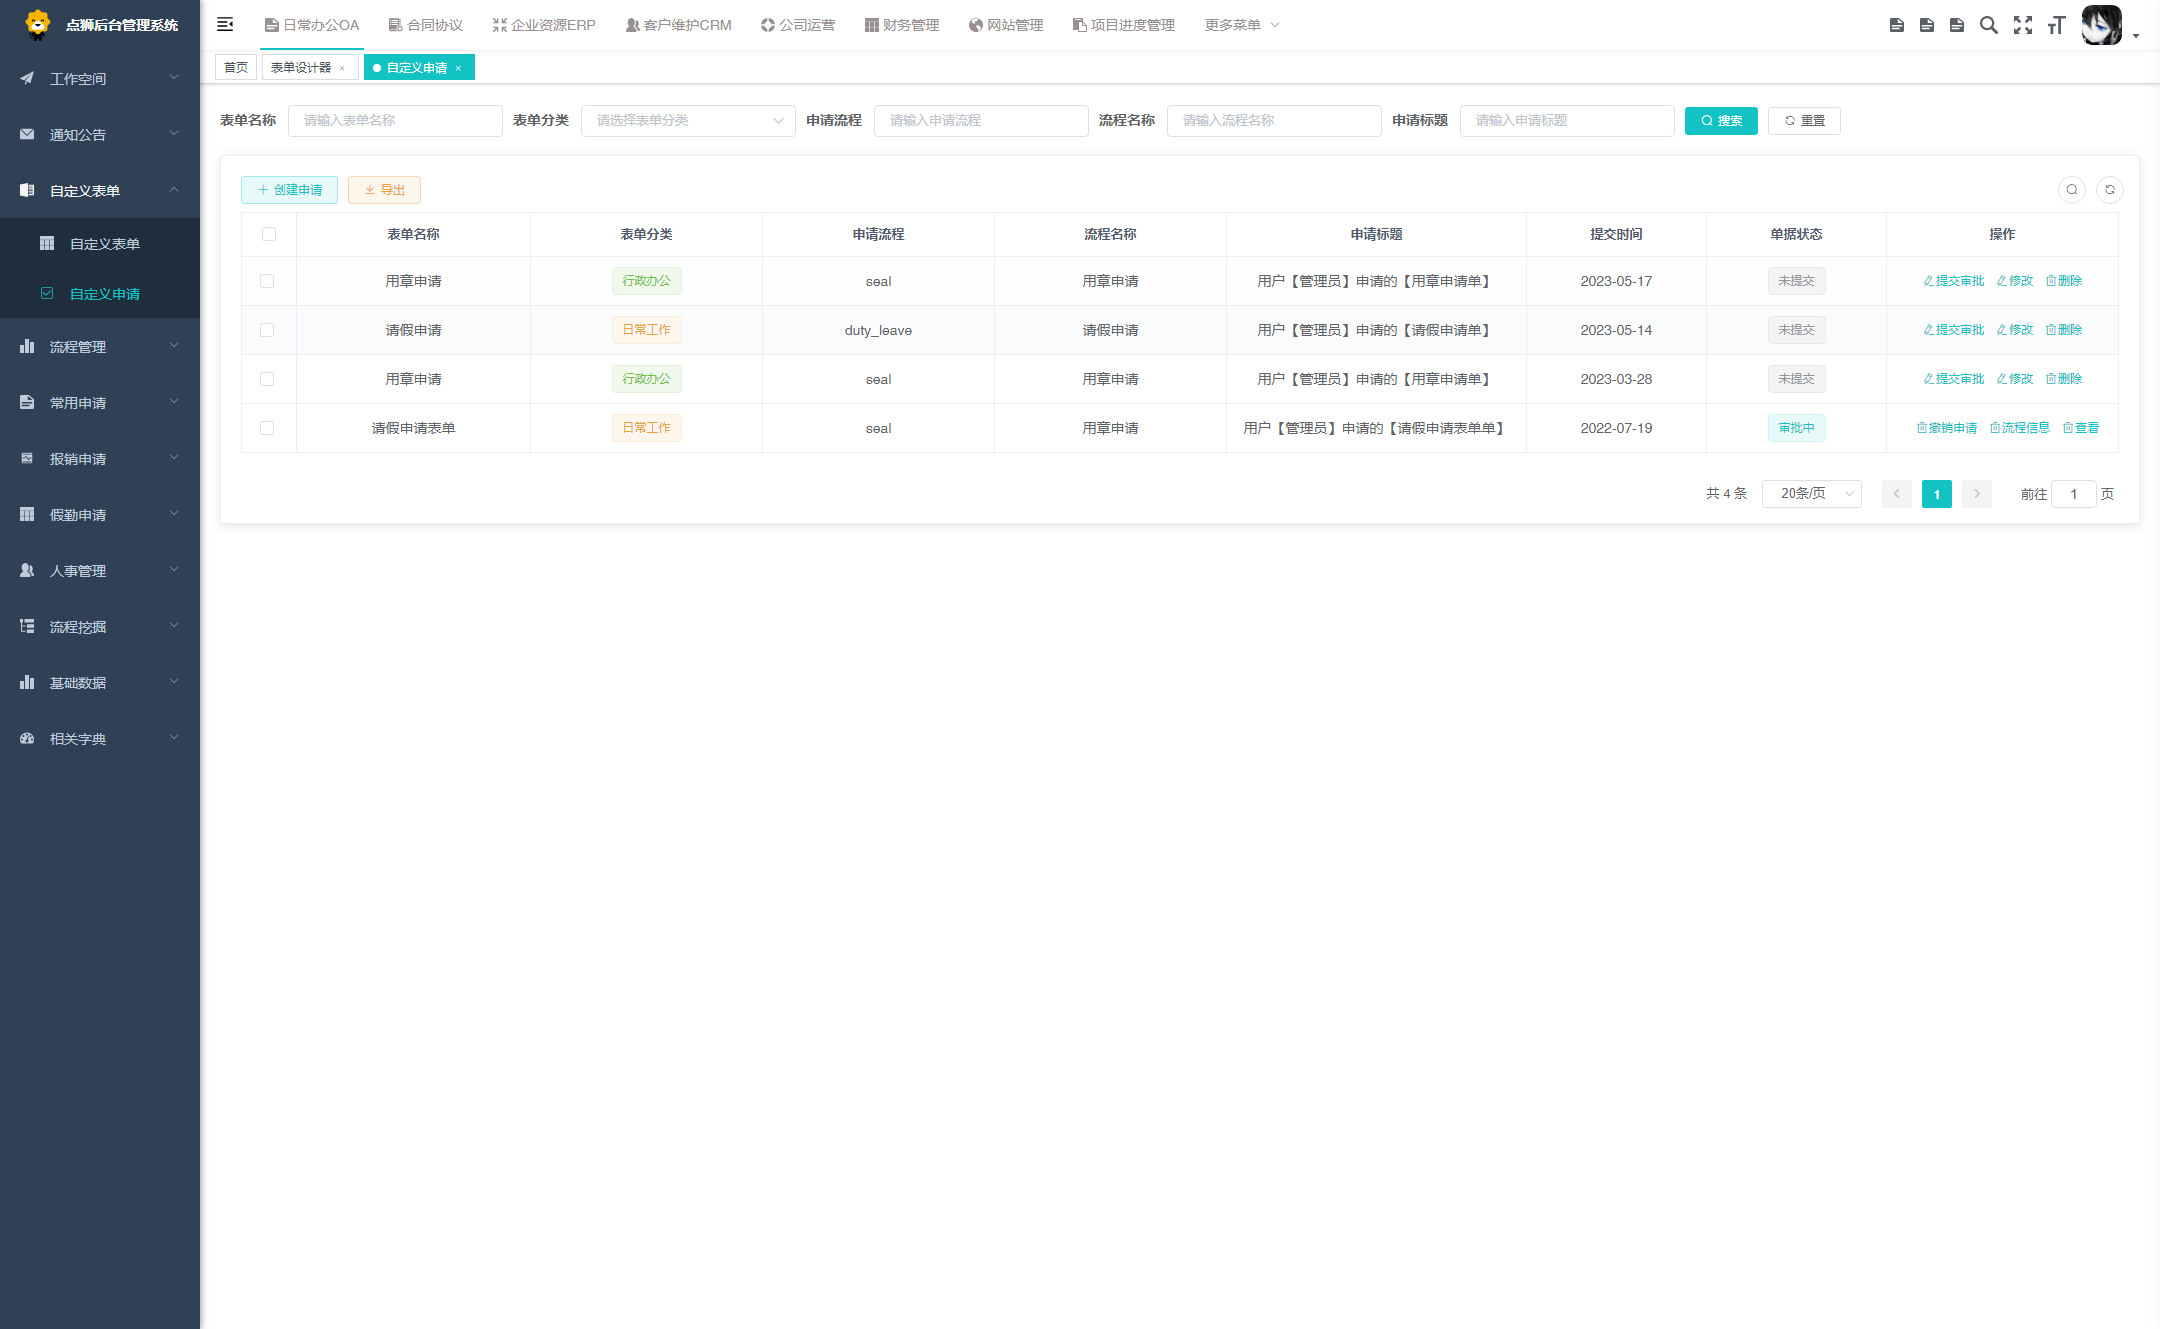Open the 财务管理 top menu
The width and height of the screenshot is (2160, 1329).
point(901,25)
